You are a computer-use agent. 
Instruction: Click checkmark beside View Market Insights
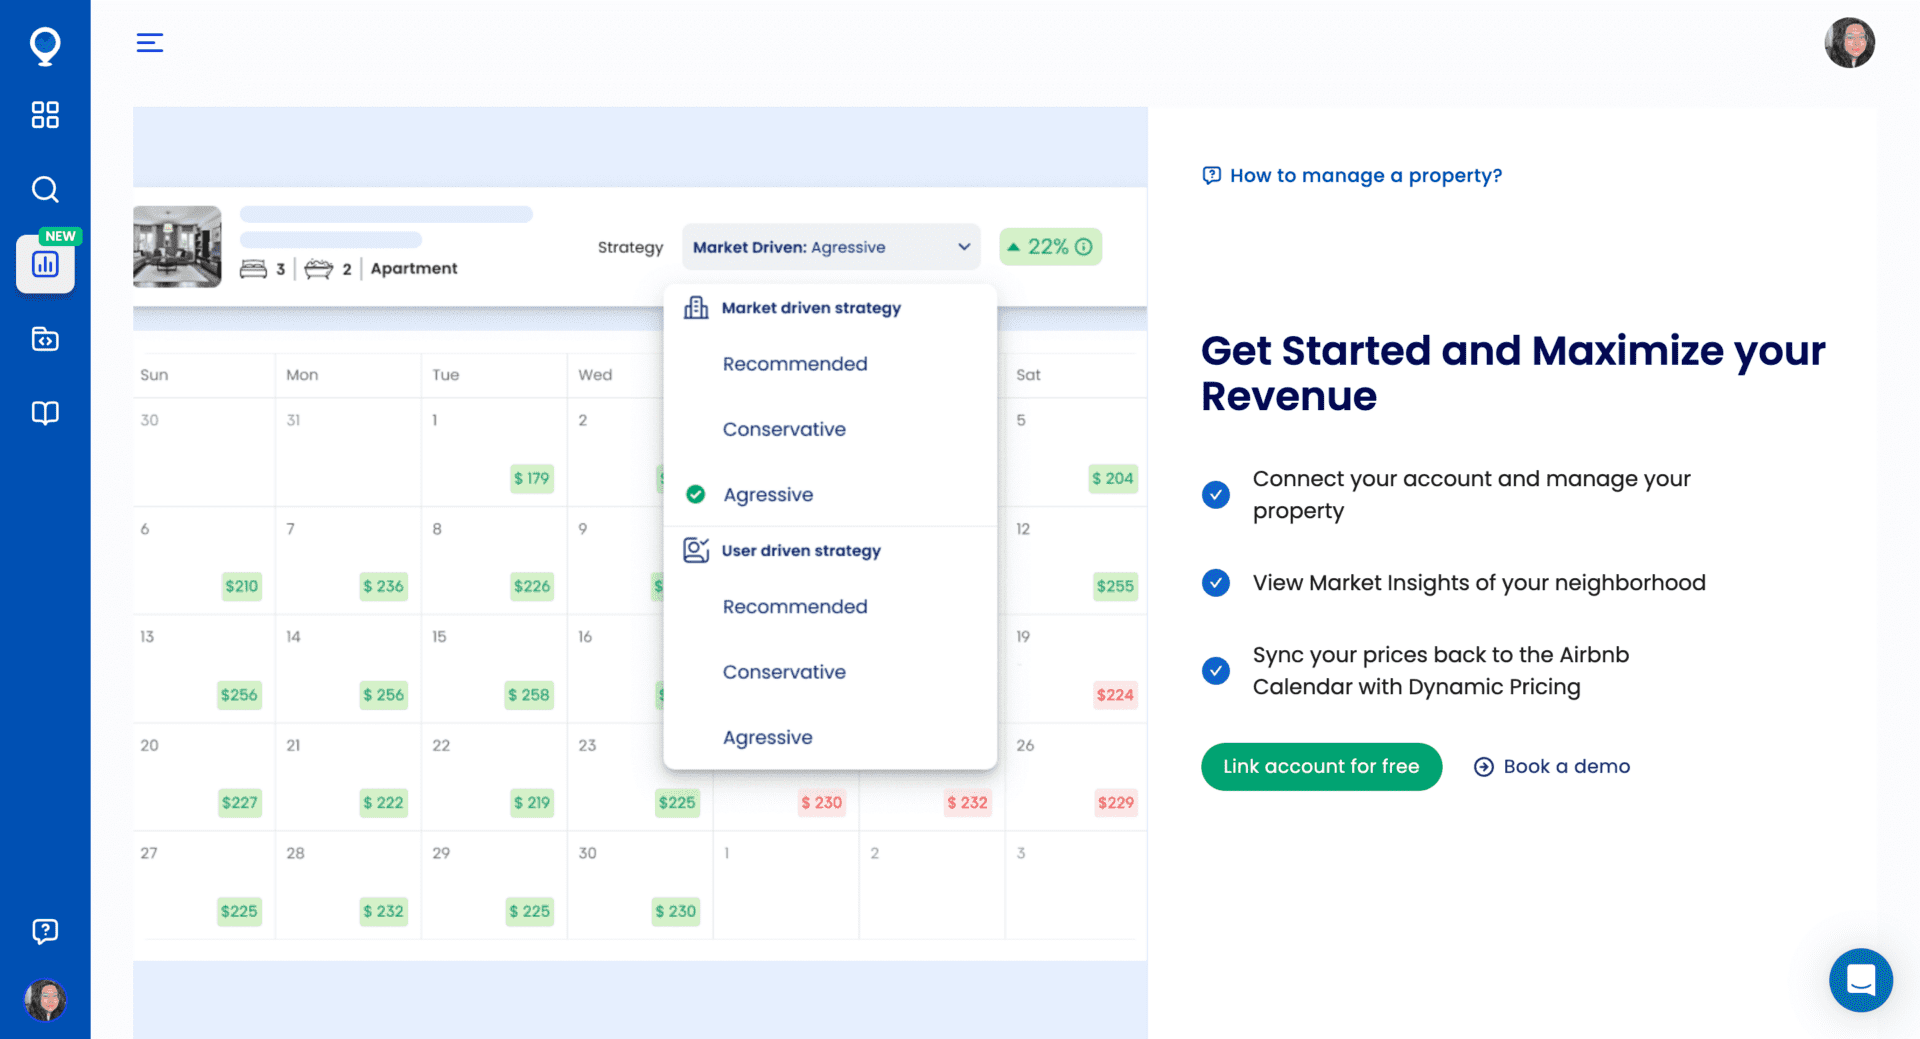(x=1216, y=583)
